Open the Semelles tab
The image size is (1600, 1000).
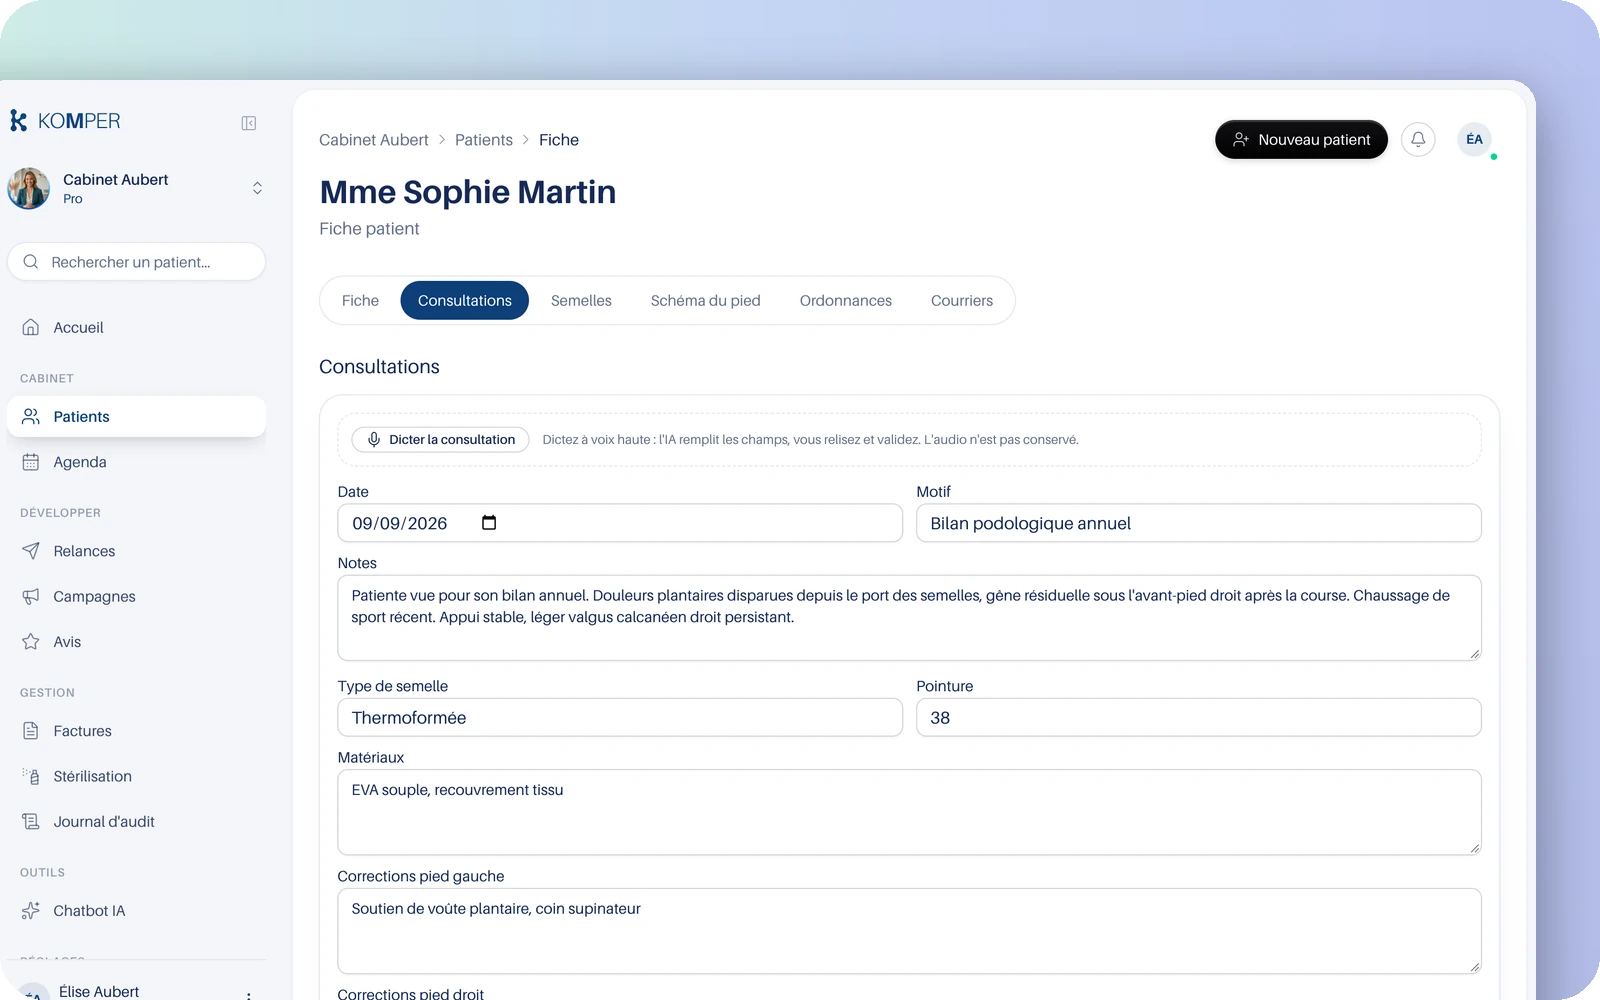point(581,300)
